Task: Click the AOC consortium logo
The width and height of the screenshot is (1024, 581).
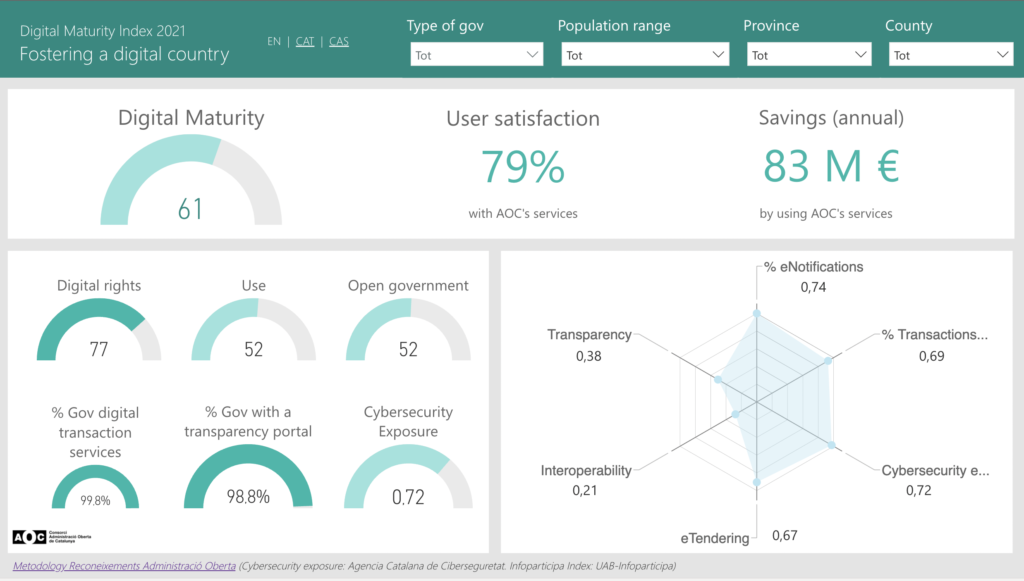Action: pyautogui.click(x=52, y=537)
